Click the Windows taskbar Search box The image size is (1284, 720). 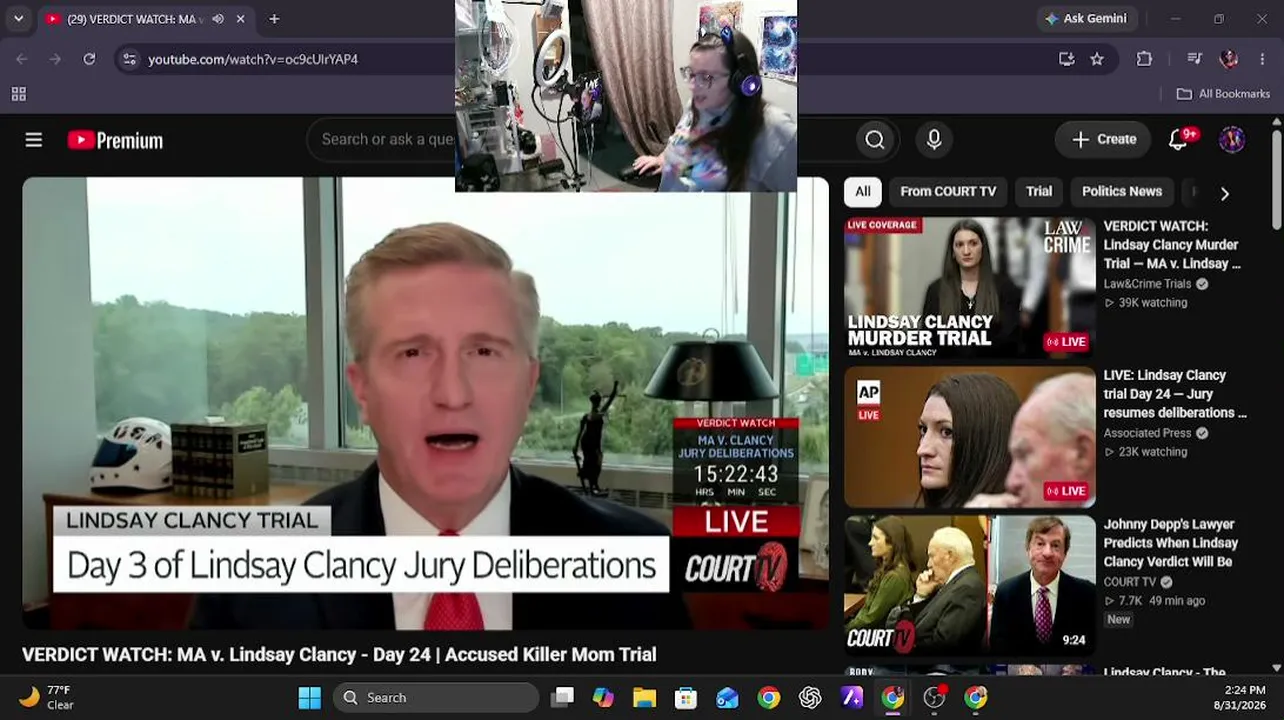pos(435,697)
